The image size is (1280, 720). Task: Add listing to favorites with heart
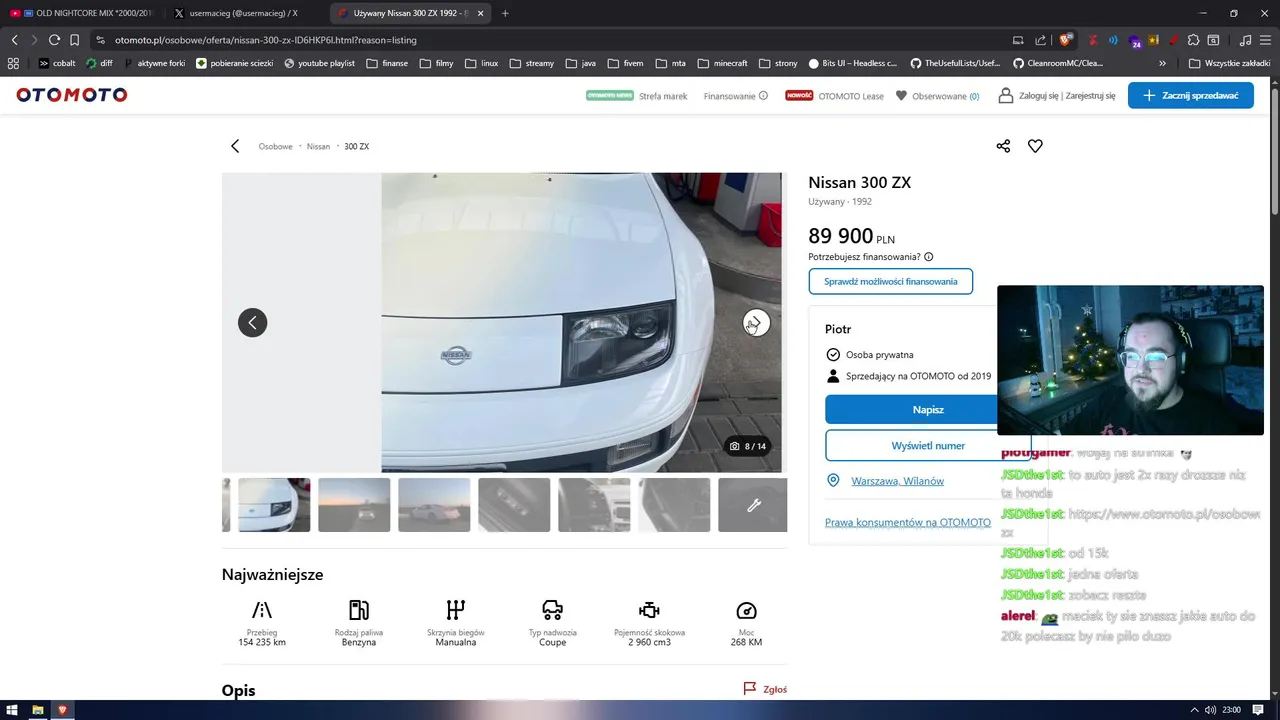click(1035, 146)
